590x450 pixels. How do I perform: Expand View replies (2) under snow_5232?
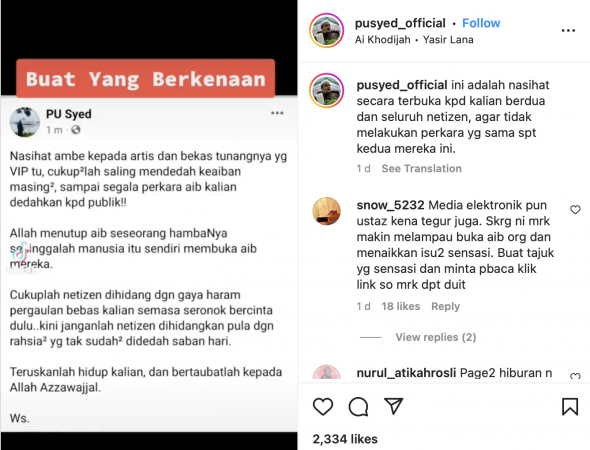[435, 337]
